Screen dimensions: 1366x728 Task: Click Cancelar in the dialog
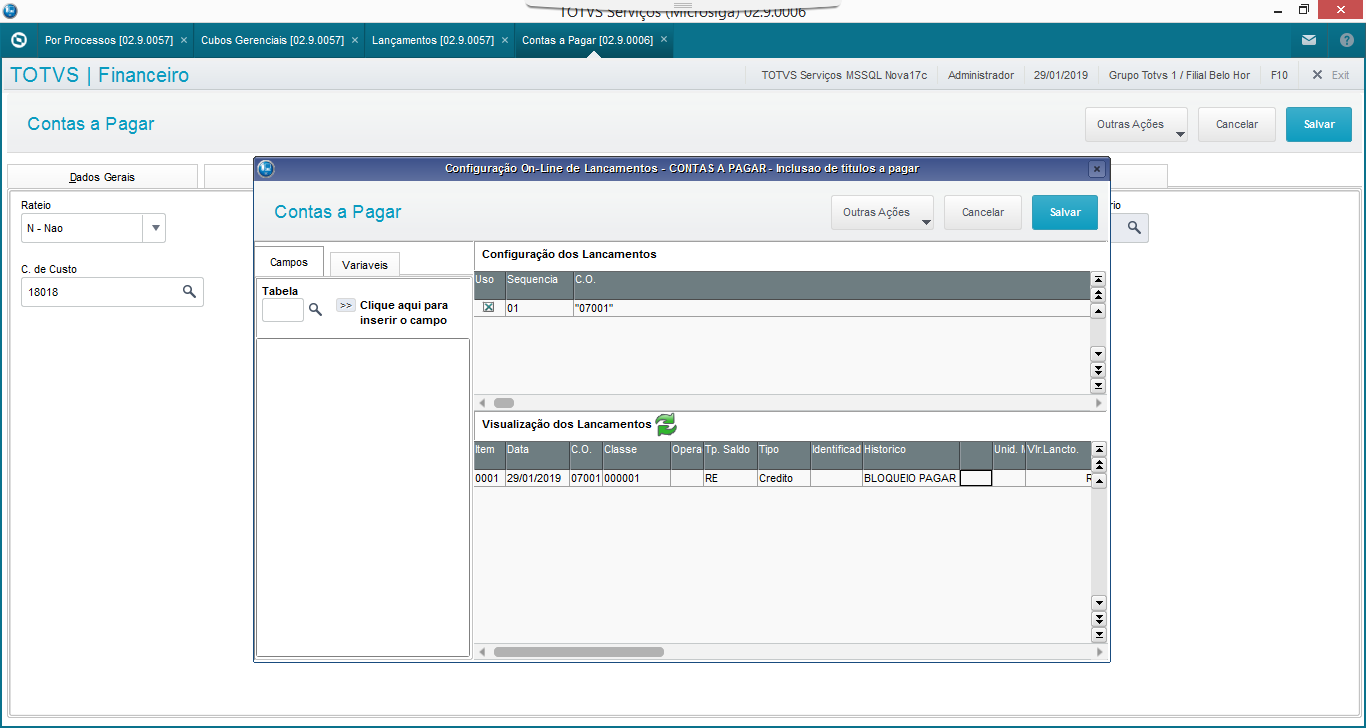983,213
